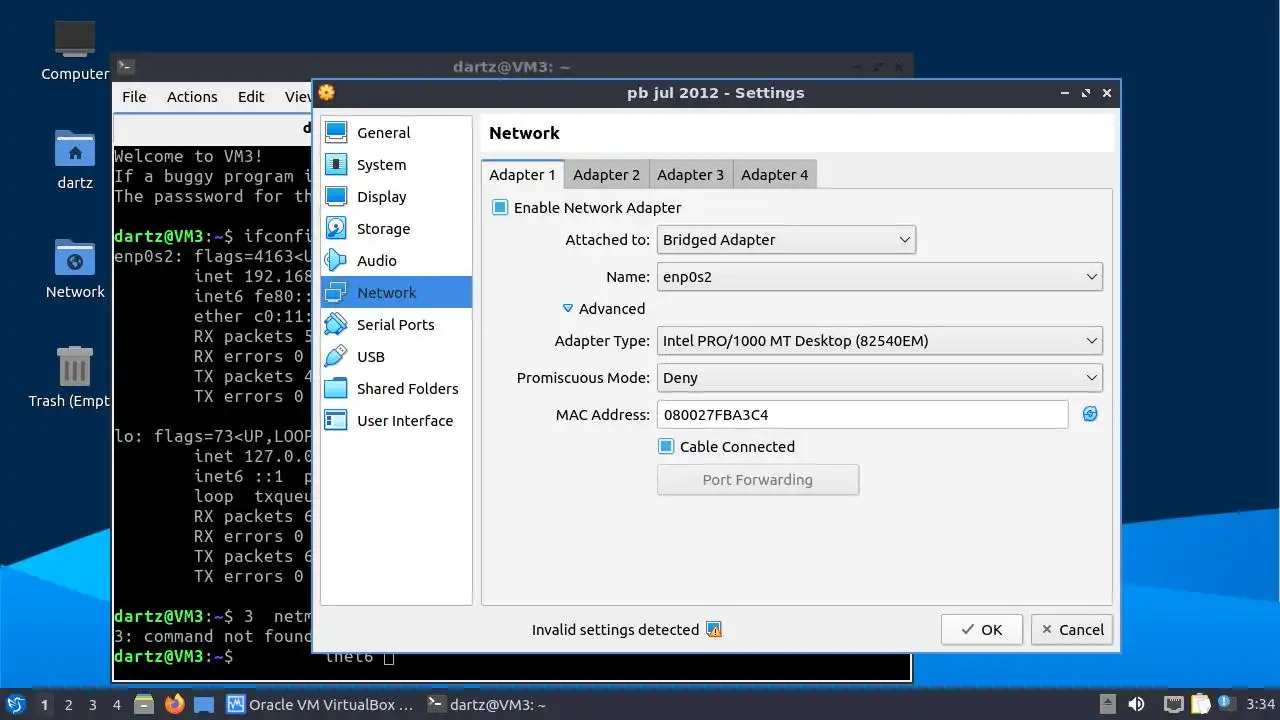
Task: Open the USB settings category
Action: [x=396, y=357]
